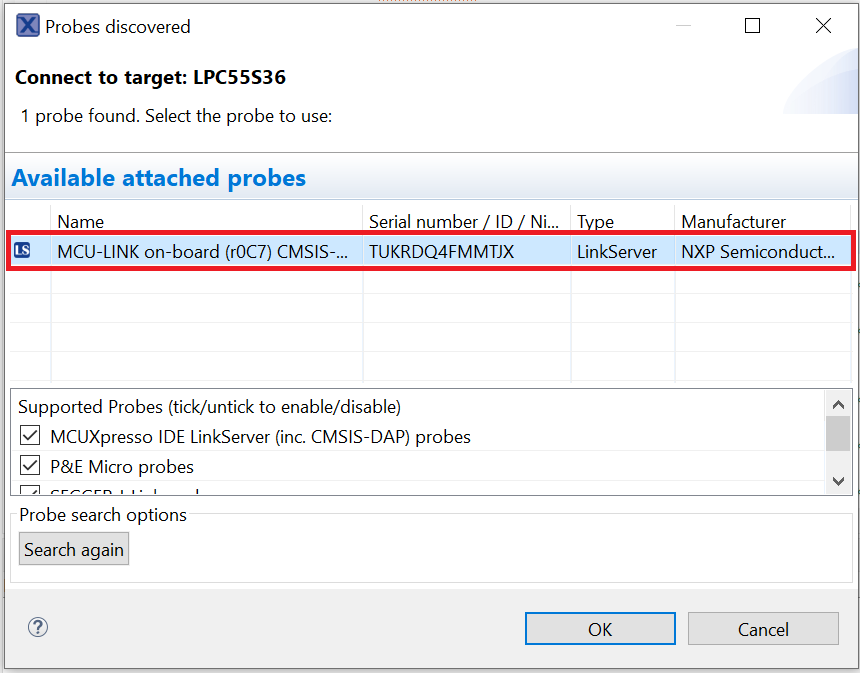This screenshot has height=673, width=860.
Task: Confirm probe selection with OK
Action: [x=600, y=629]
